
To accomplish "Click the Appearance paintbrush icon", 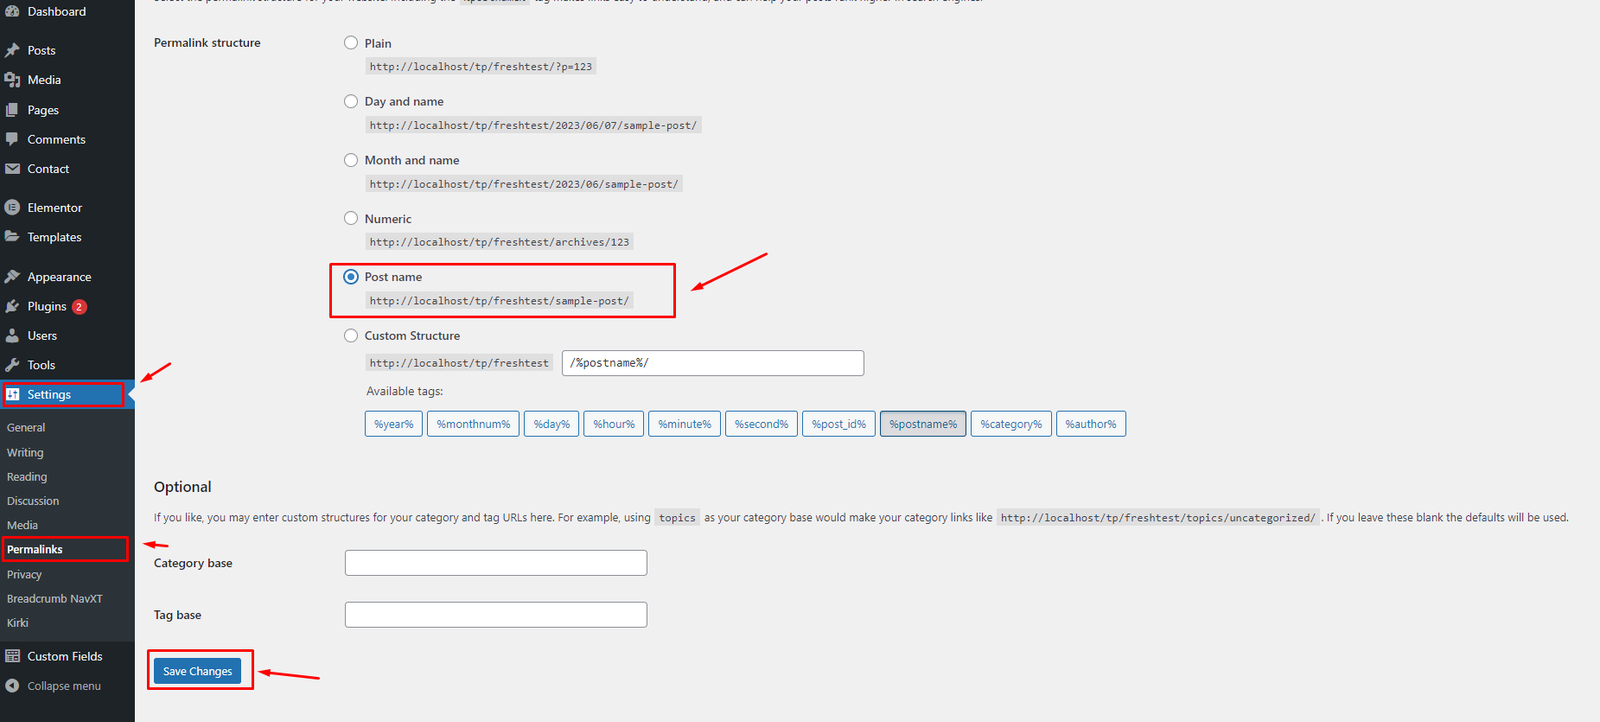I will (x=13, y=277).
